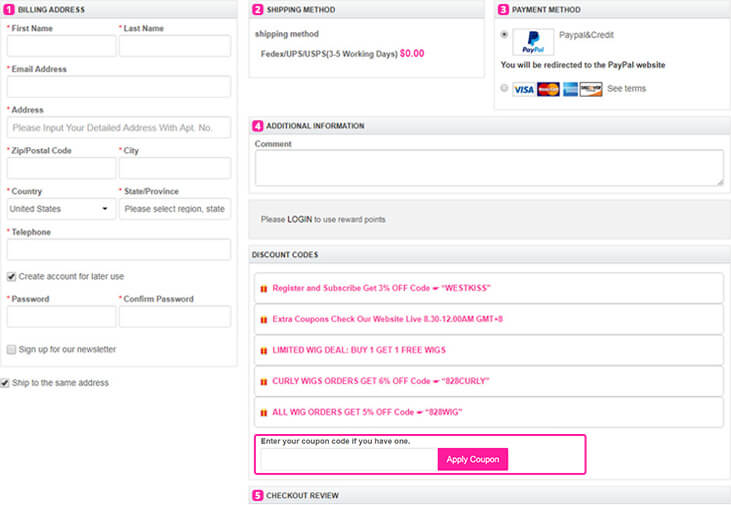Viewport: 731px width, 505px height.
Task: Click the Apply Coupon button
Action: (473, 459)
